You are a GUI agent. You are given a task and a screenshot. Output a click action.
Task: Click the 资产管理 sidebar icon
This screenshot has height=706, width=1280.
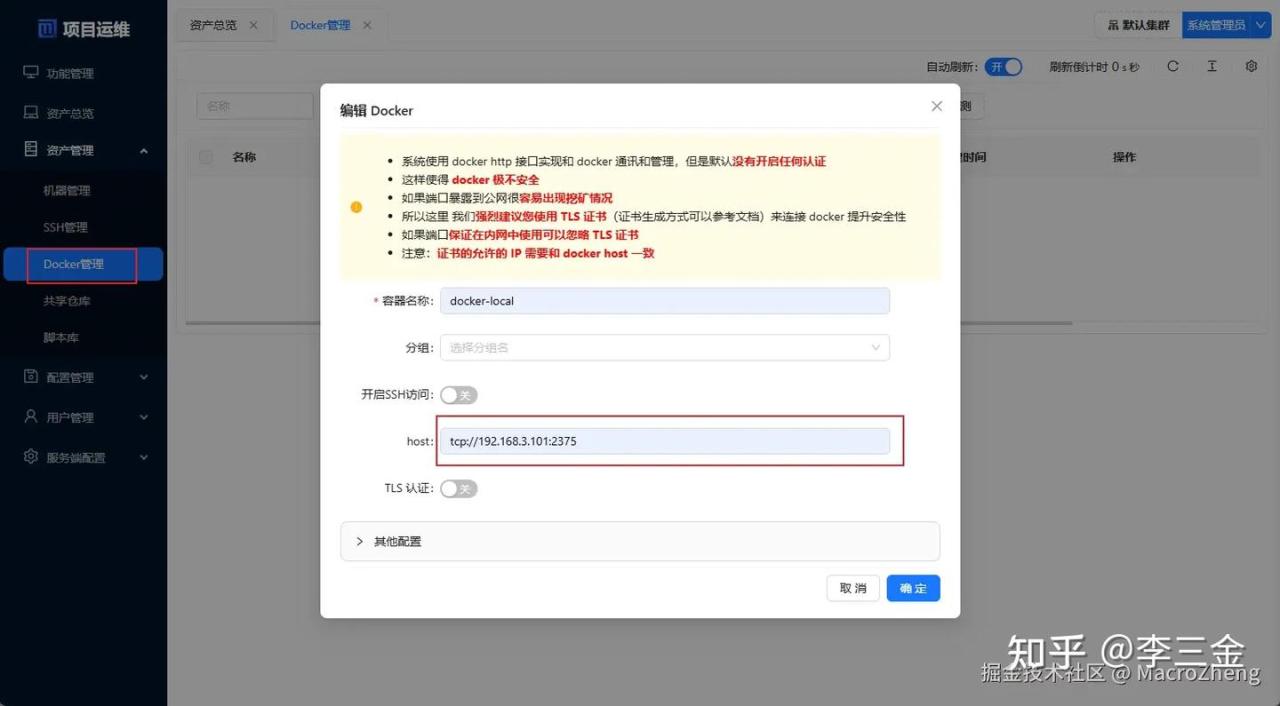tap(31, 150)
